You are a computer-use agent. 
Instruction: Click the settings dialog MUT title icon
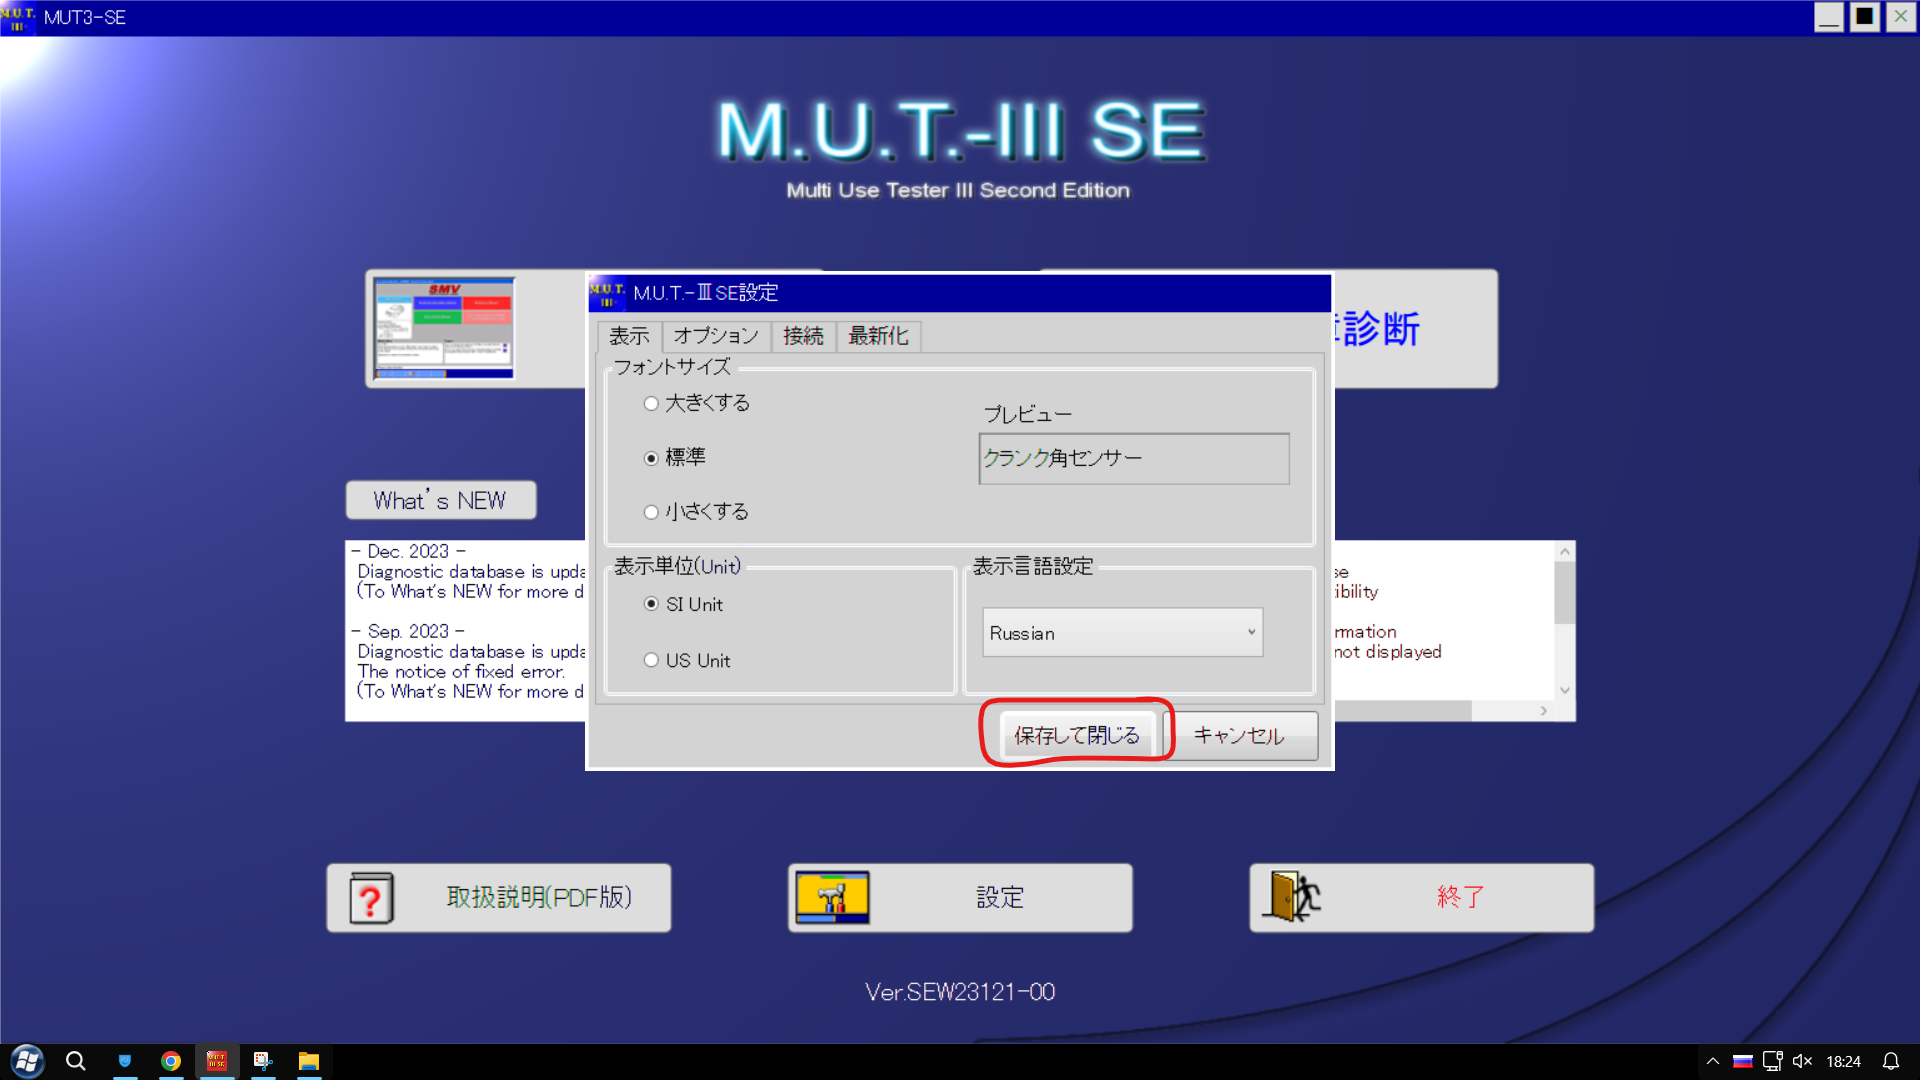click(607, 293)
